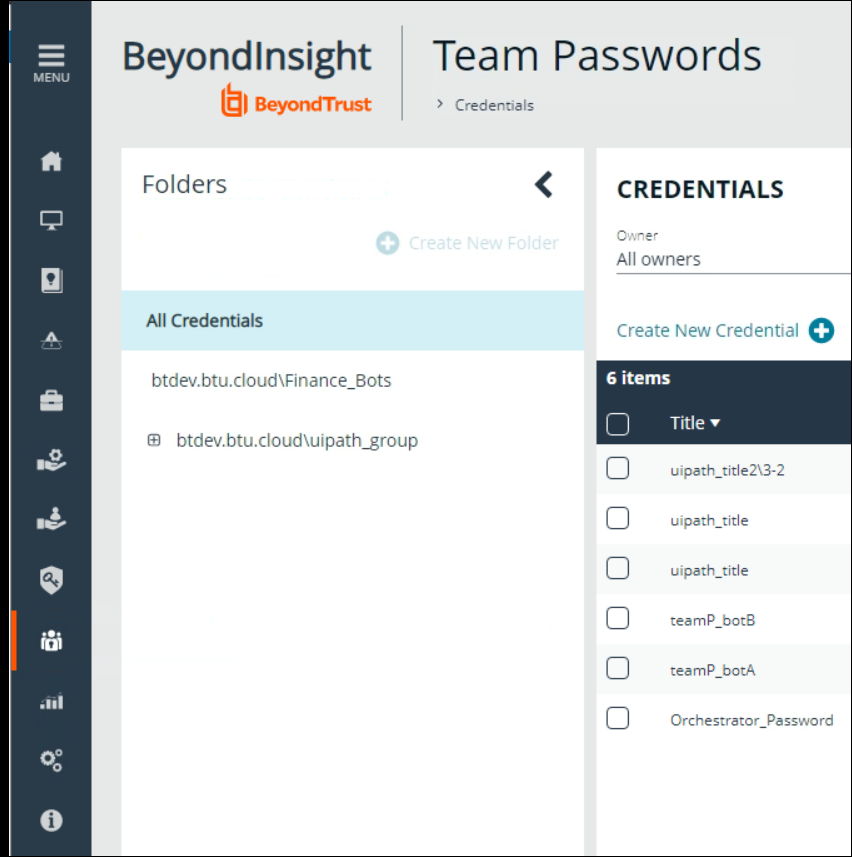Open the Secrets Safe shield-key icon
Viewport: 852px width, 857px height.
(50, 580)
